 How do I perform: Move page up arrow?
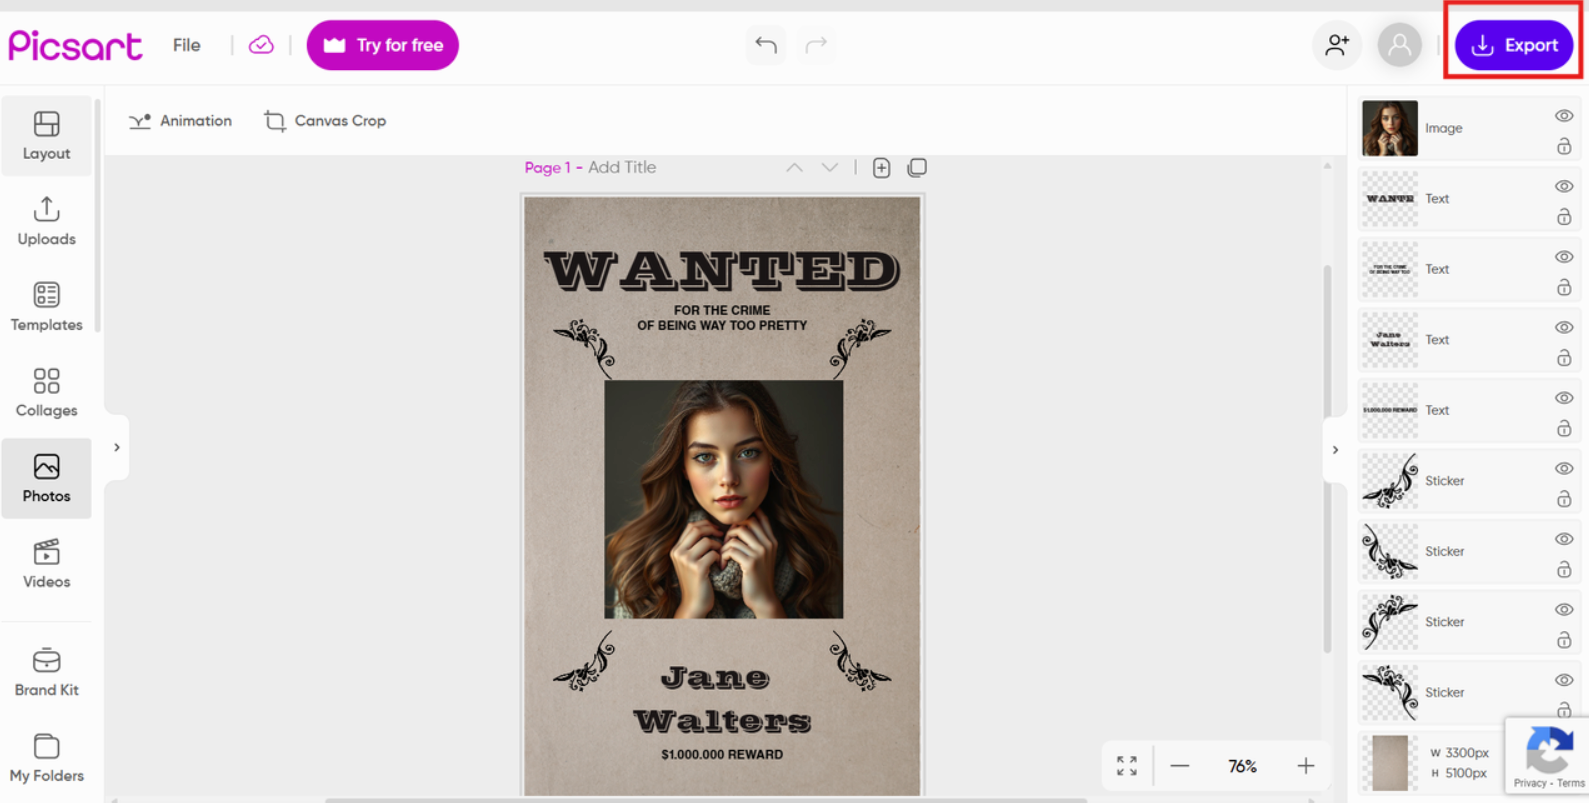click(x=794, y=168)
